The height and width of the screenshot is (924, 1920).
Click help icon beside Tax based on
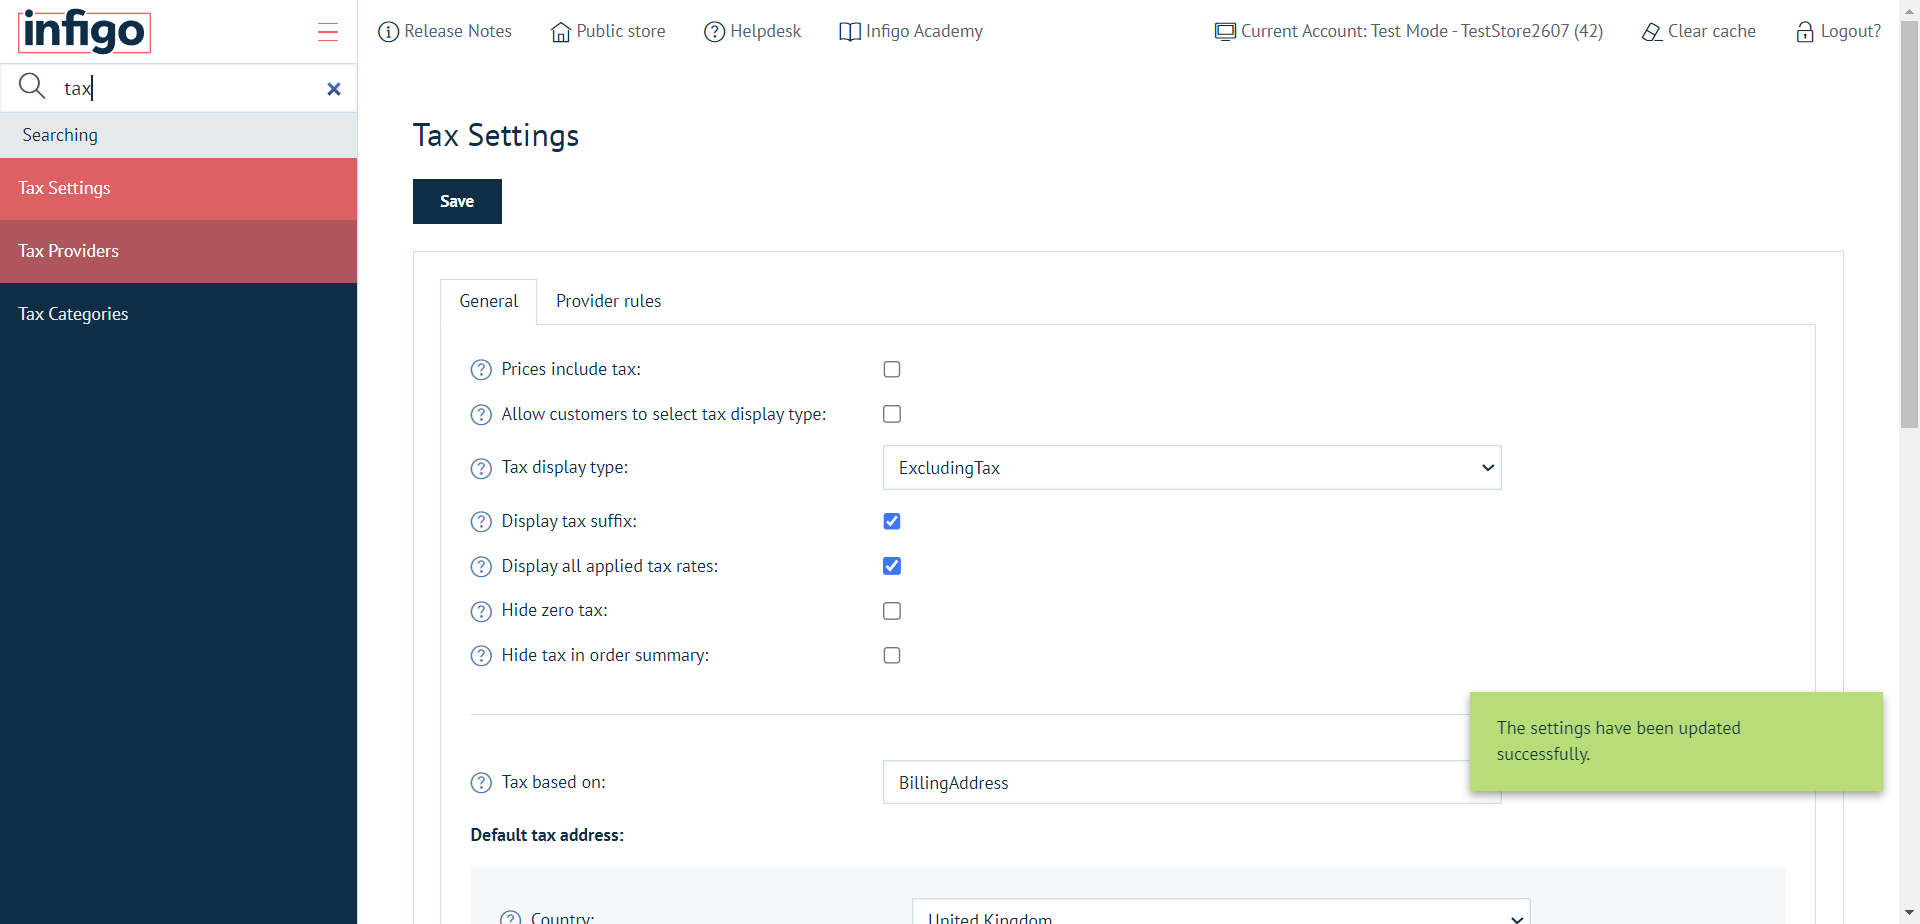click(481, 783)
